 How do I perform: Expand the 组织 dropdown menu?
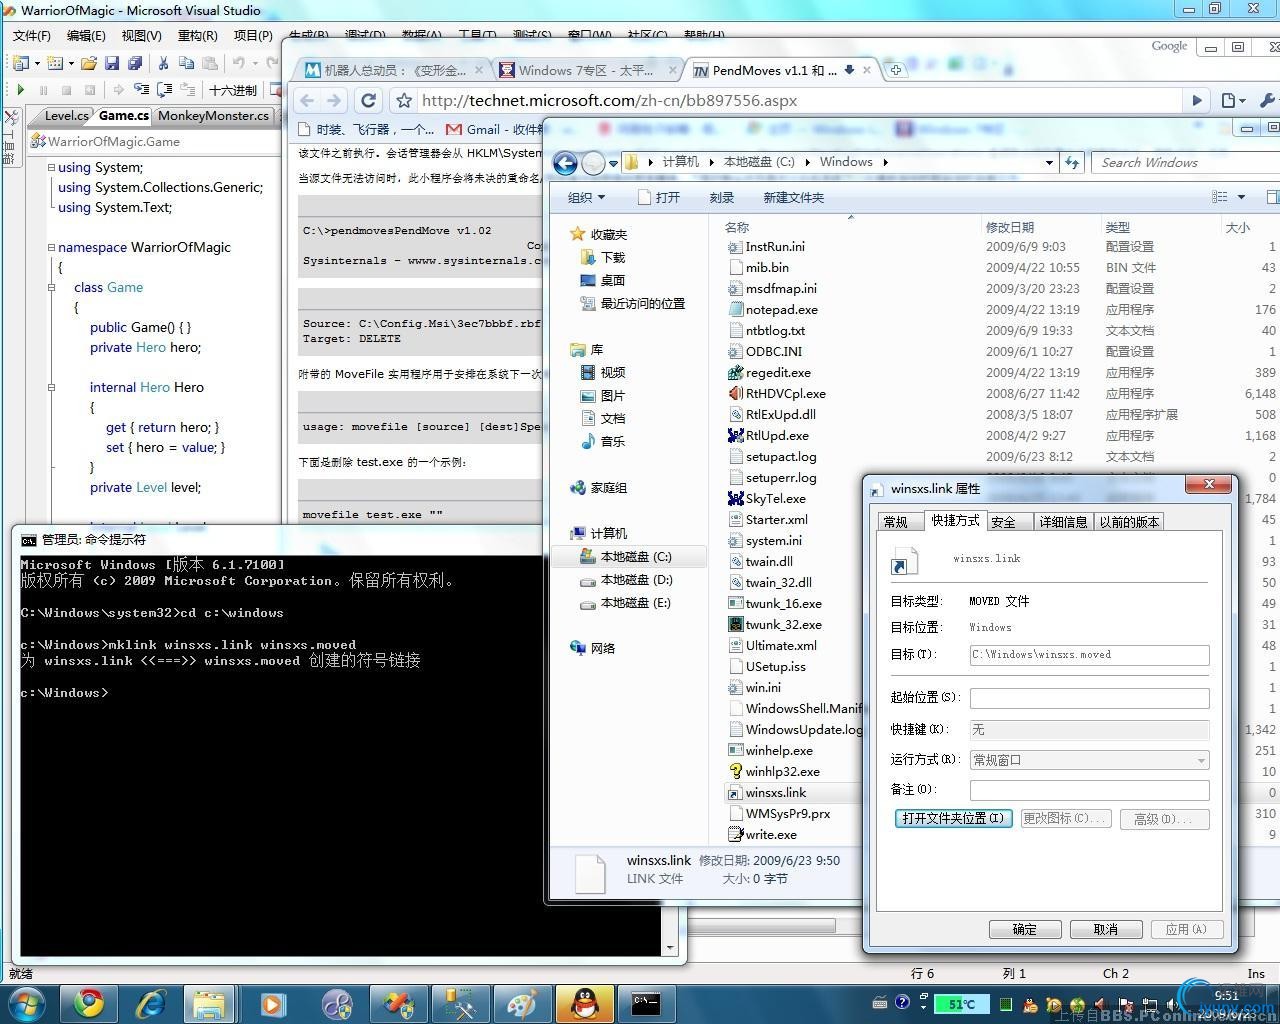pos(586,197)
